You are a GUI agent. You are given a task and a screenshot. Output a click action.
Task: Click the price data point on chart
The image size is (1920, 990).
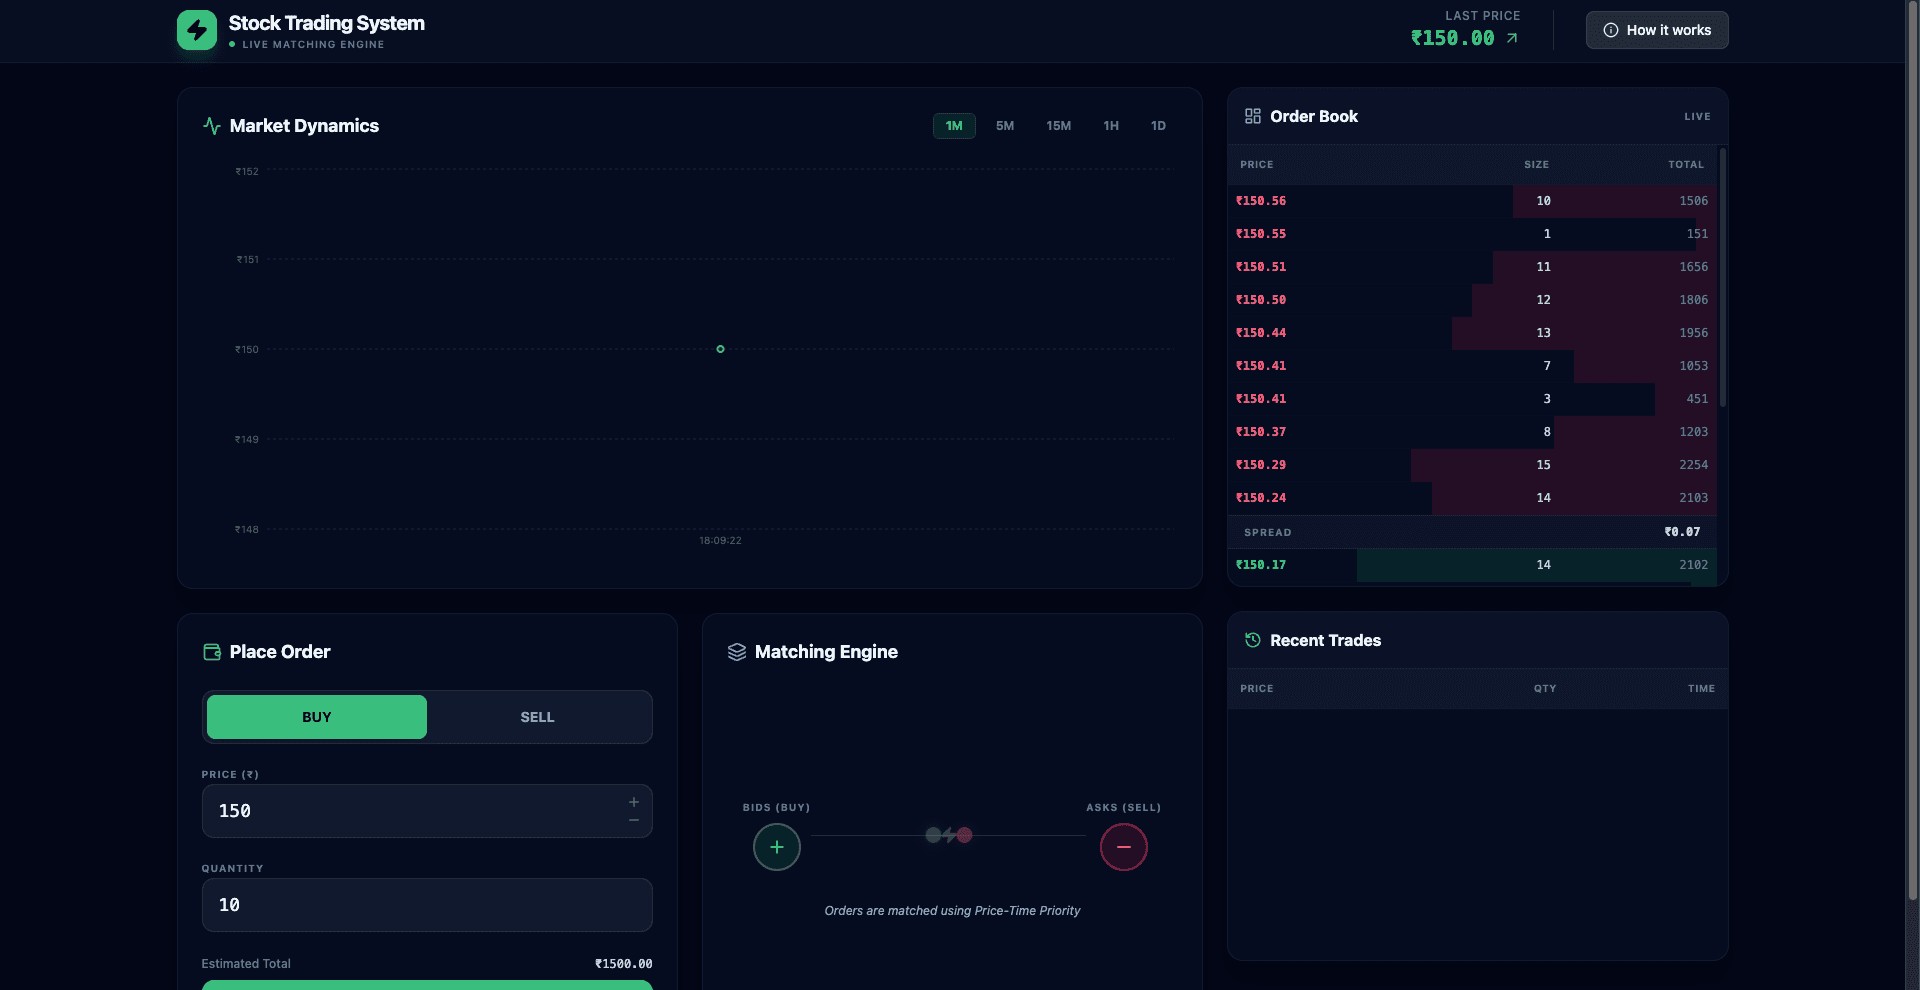click(720, 349)
